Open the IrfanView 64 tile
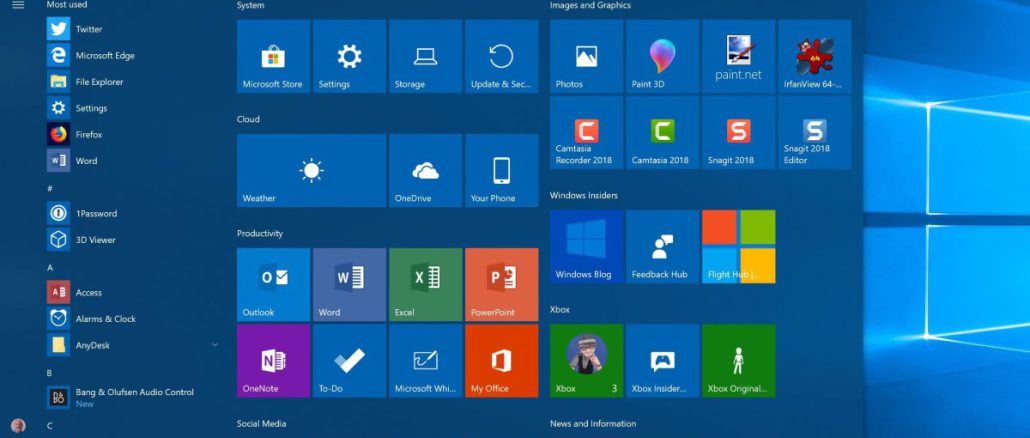This screenshot has height=438, width=1030. click(x=815, y=56)
